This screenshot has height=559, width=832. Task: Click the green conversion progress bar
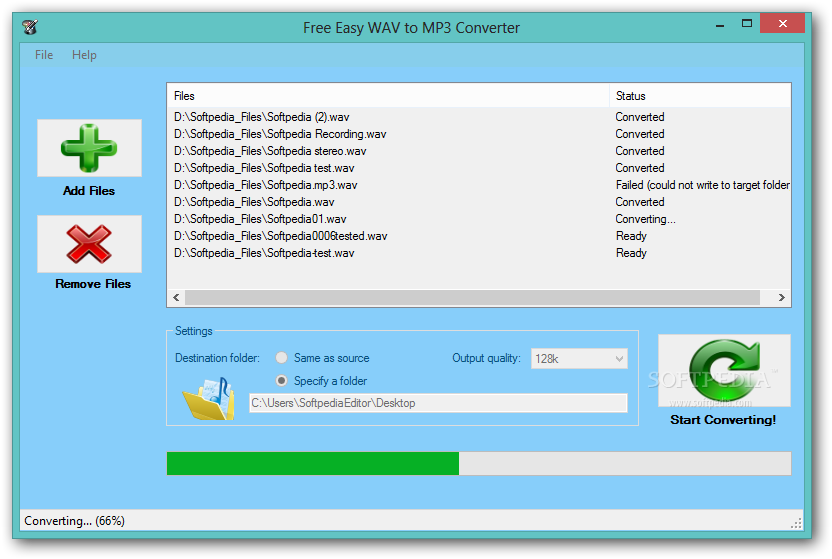click(x=479, y=464)
